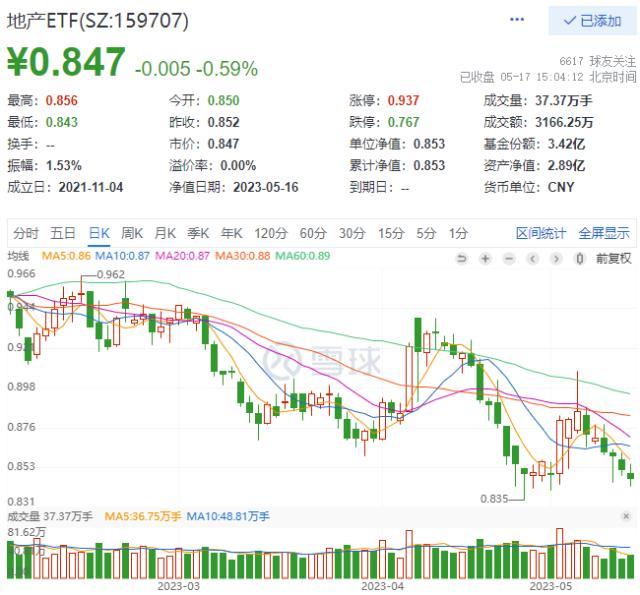The height and width of the screenshot is (595, 640).
Task: Click the 最低 value 0.843
Action: click(x=61, y=122)
